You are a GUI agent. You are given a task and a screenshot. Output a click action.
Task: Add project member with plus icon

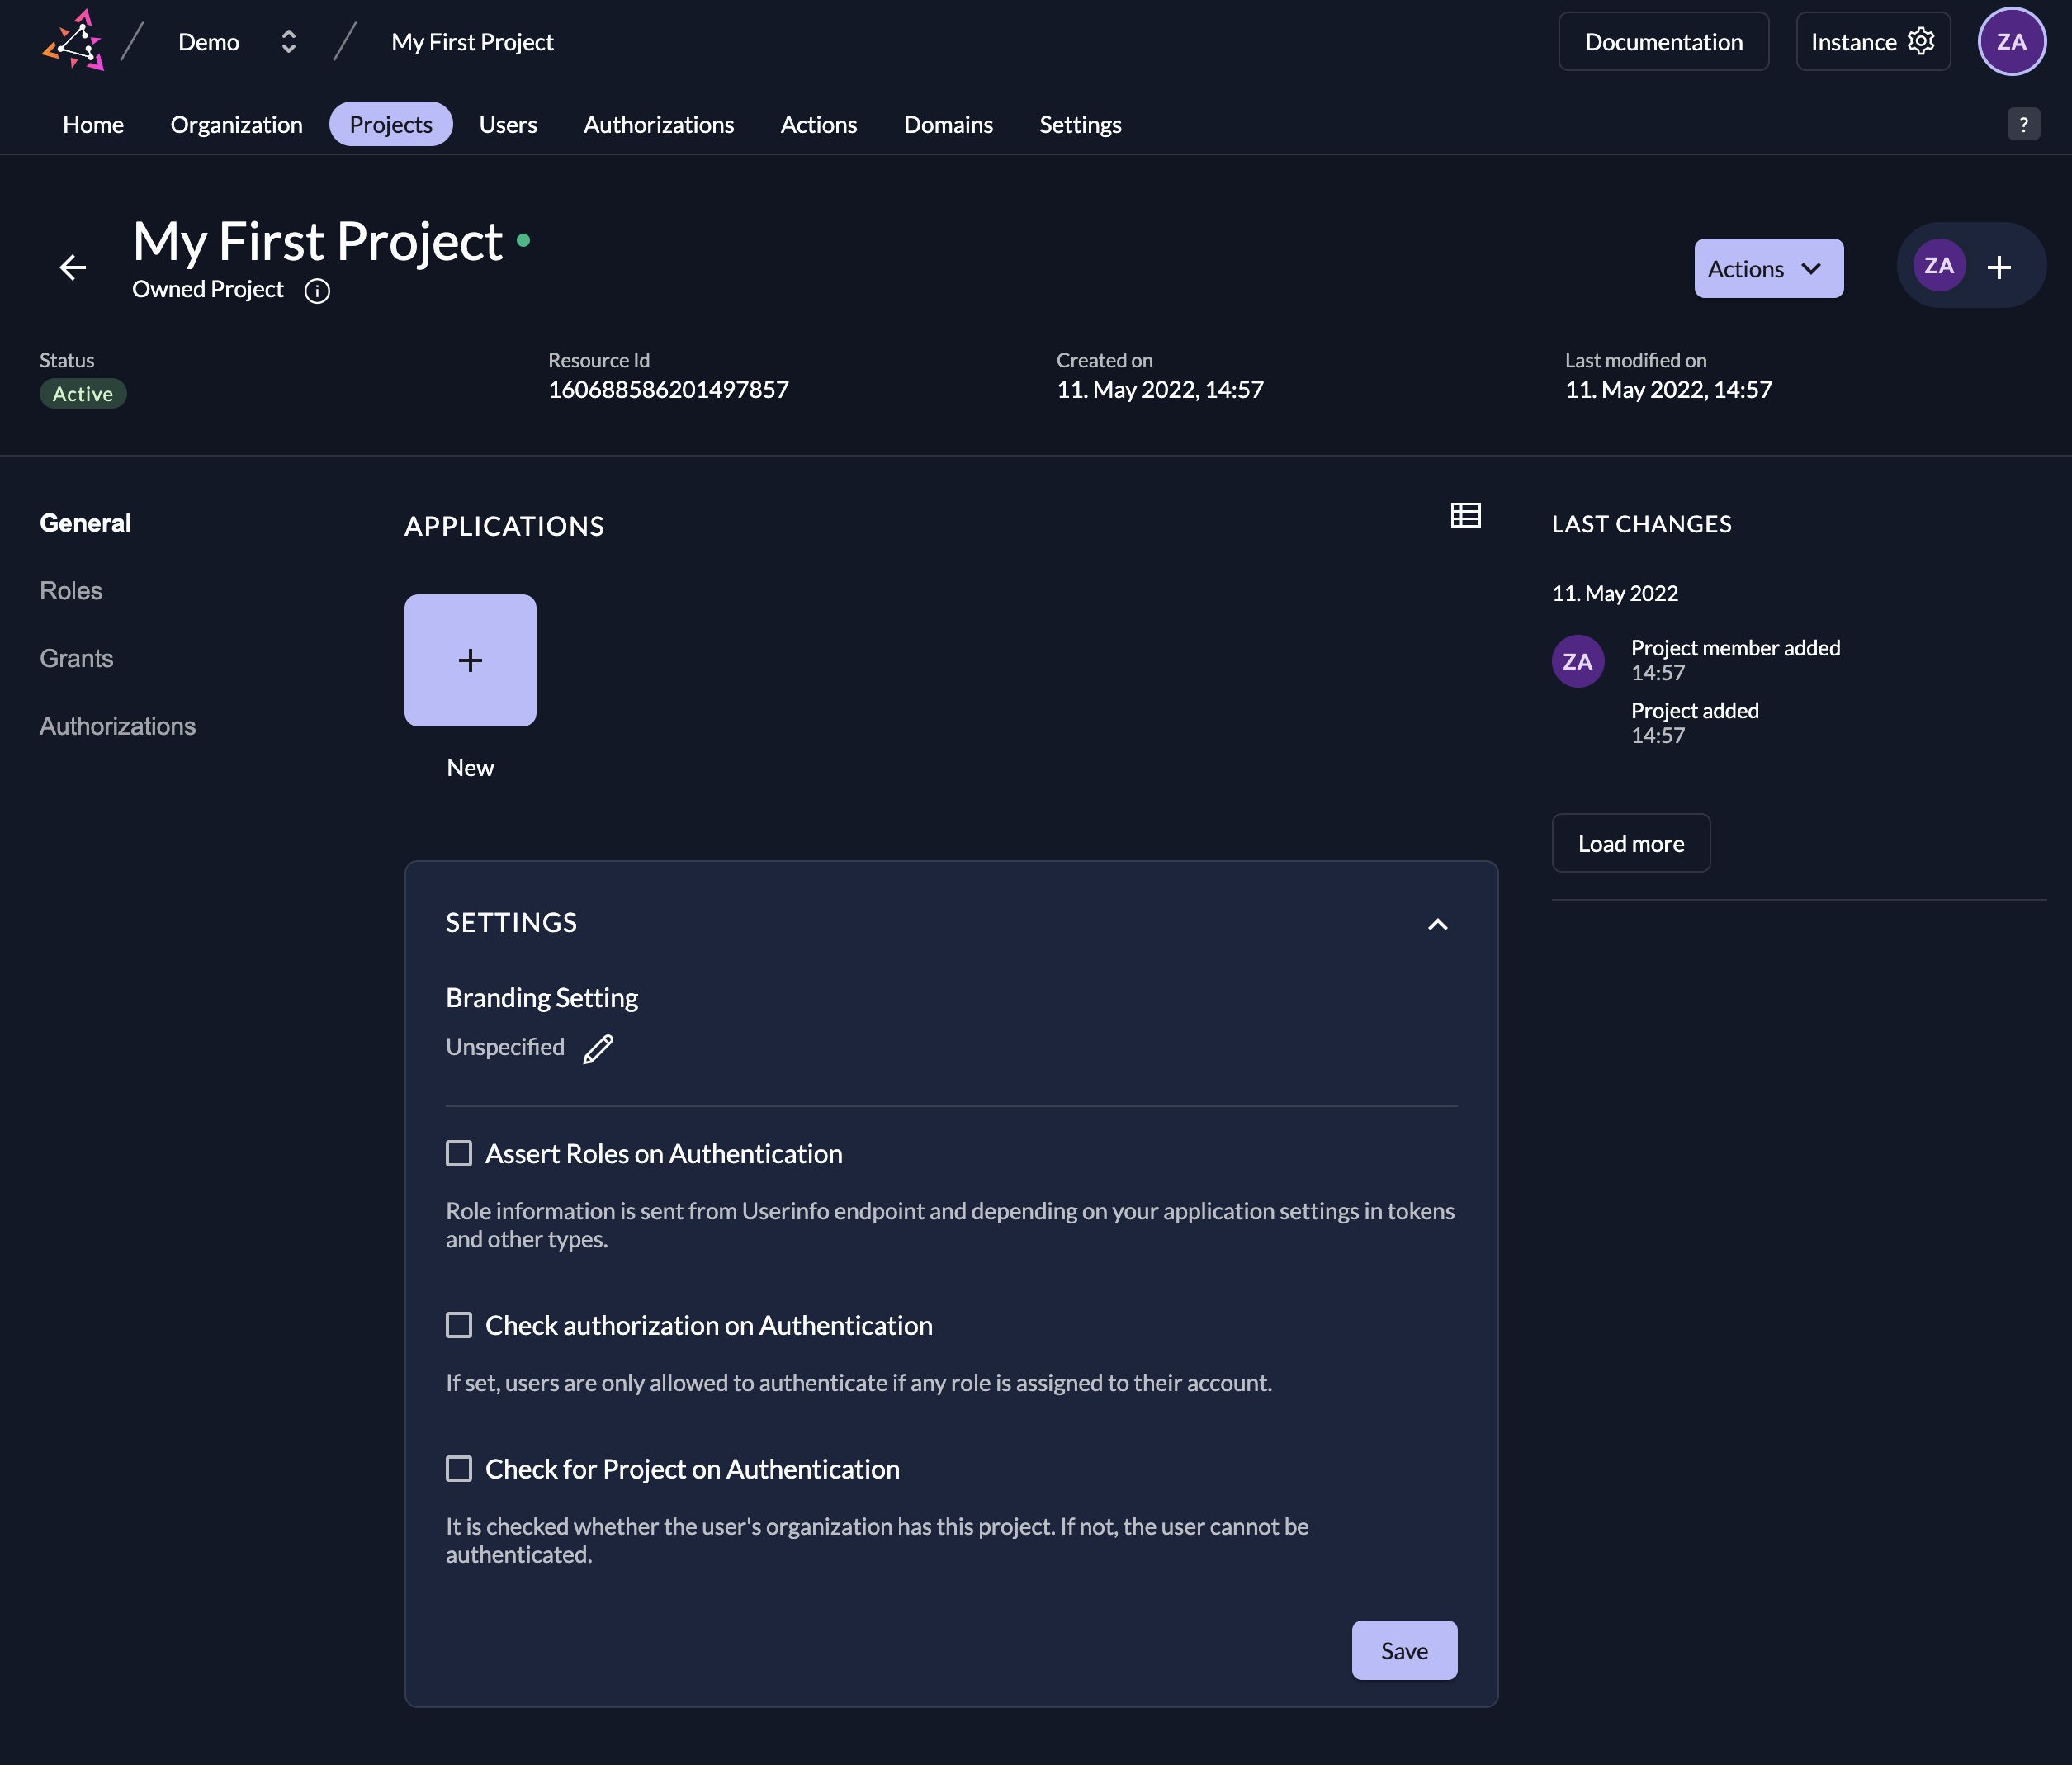(x=1999, y=267)
